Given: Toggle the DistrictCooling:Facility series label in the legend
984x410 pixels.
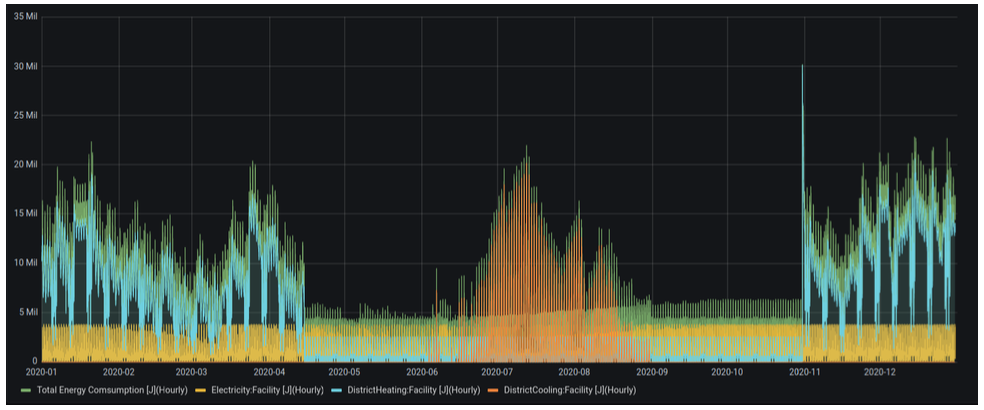Looking at the screenshot, I should (570, 391).
